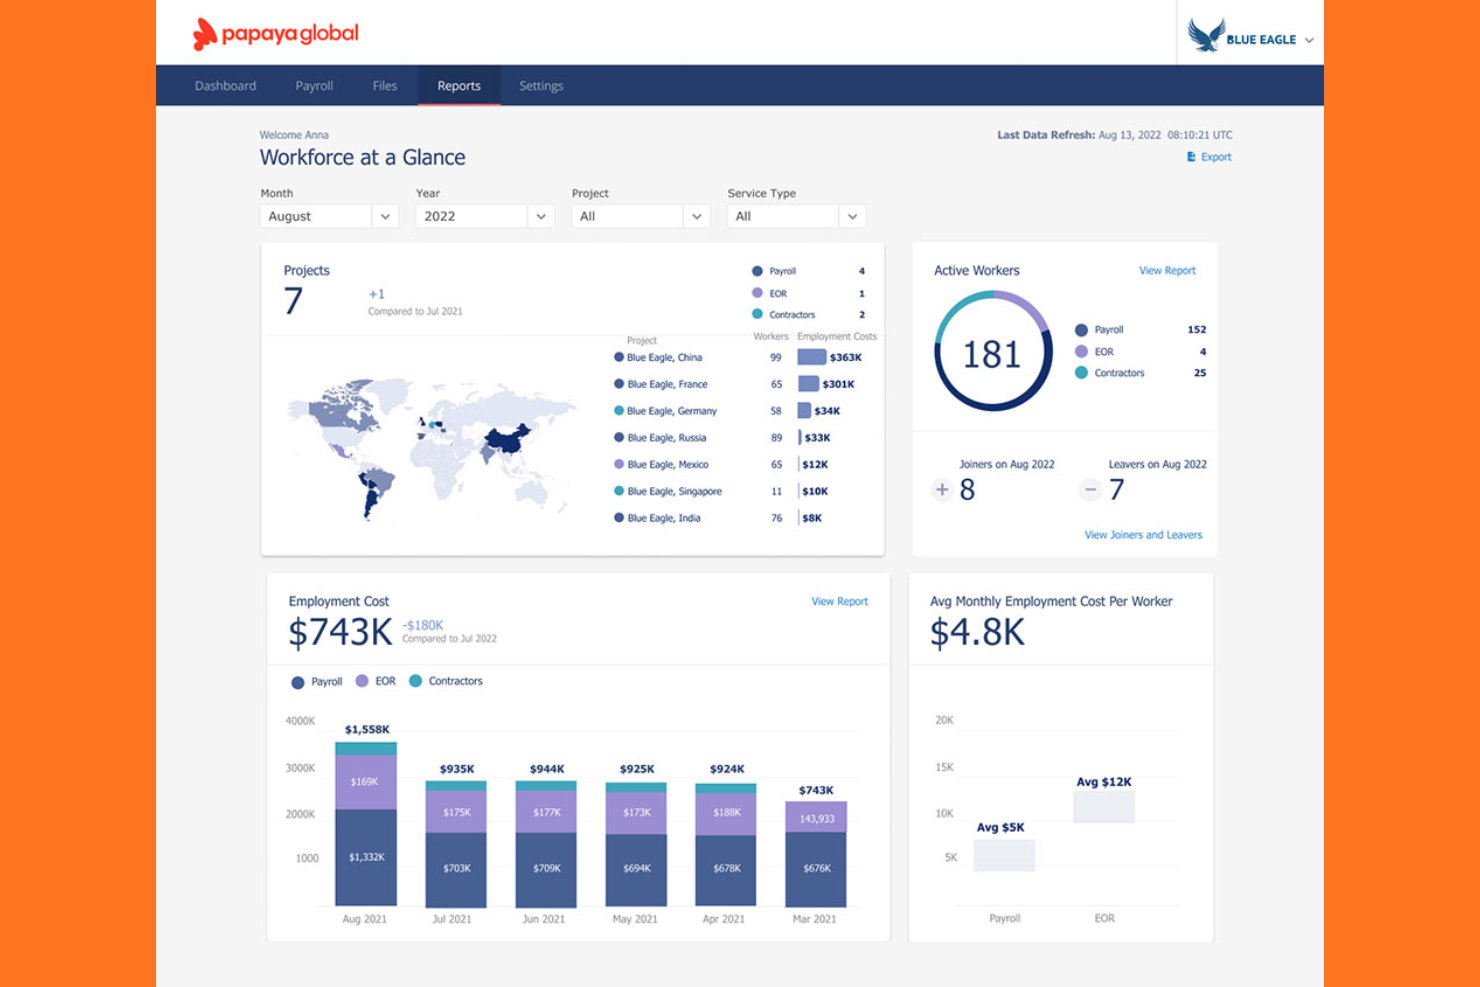Click the papaya global logo
Viewport: 1480px width, 987px height.
(273, 33)
